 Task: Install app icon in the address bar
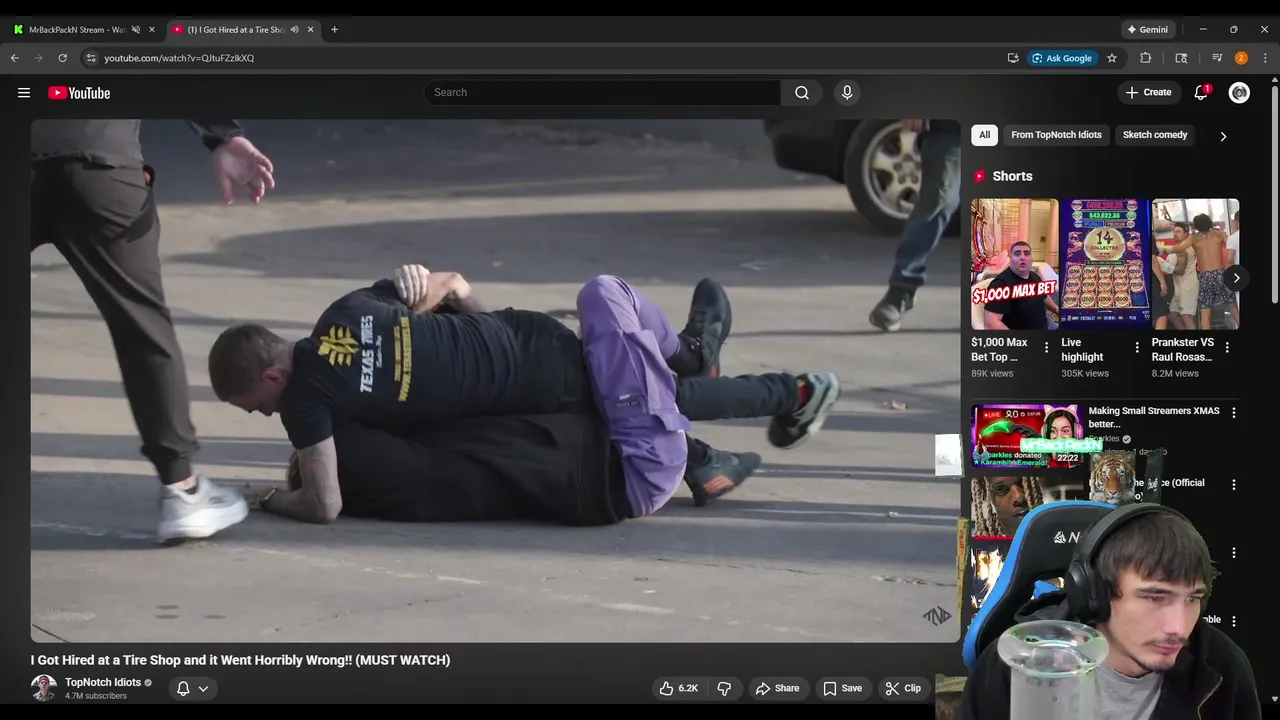point(1013,58)
